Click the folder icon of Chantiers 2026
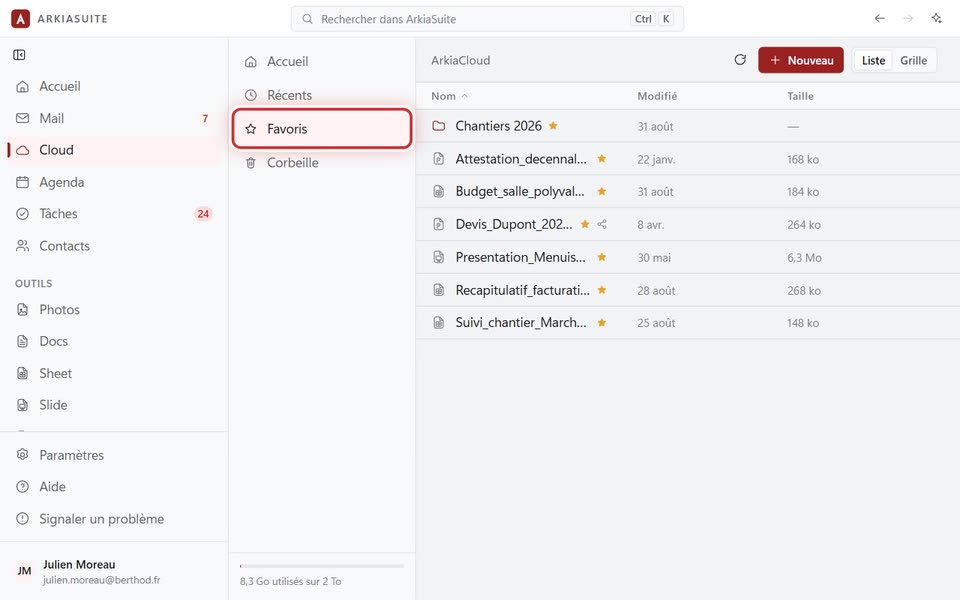960x600 pixels. click(x=438, y=126)
